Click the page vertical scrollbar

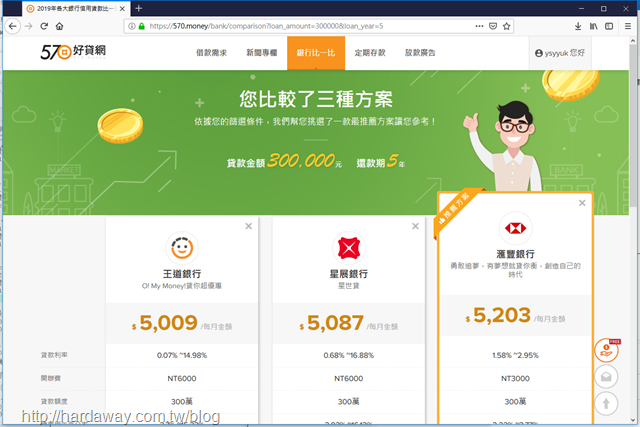(x=633, y=127)
